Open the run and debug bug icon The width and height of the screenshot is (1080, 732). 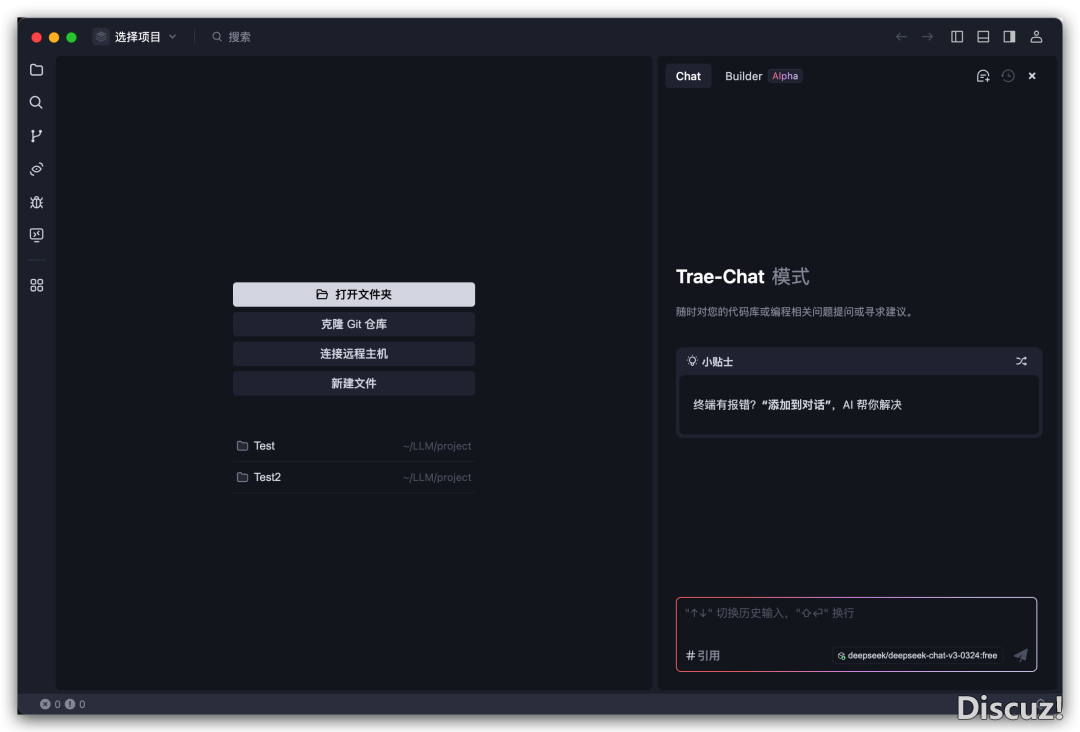pos(37,202)
